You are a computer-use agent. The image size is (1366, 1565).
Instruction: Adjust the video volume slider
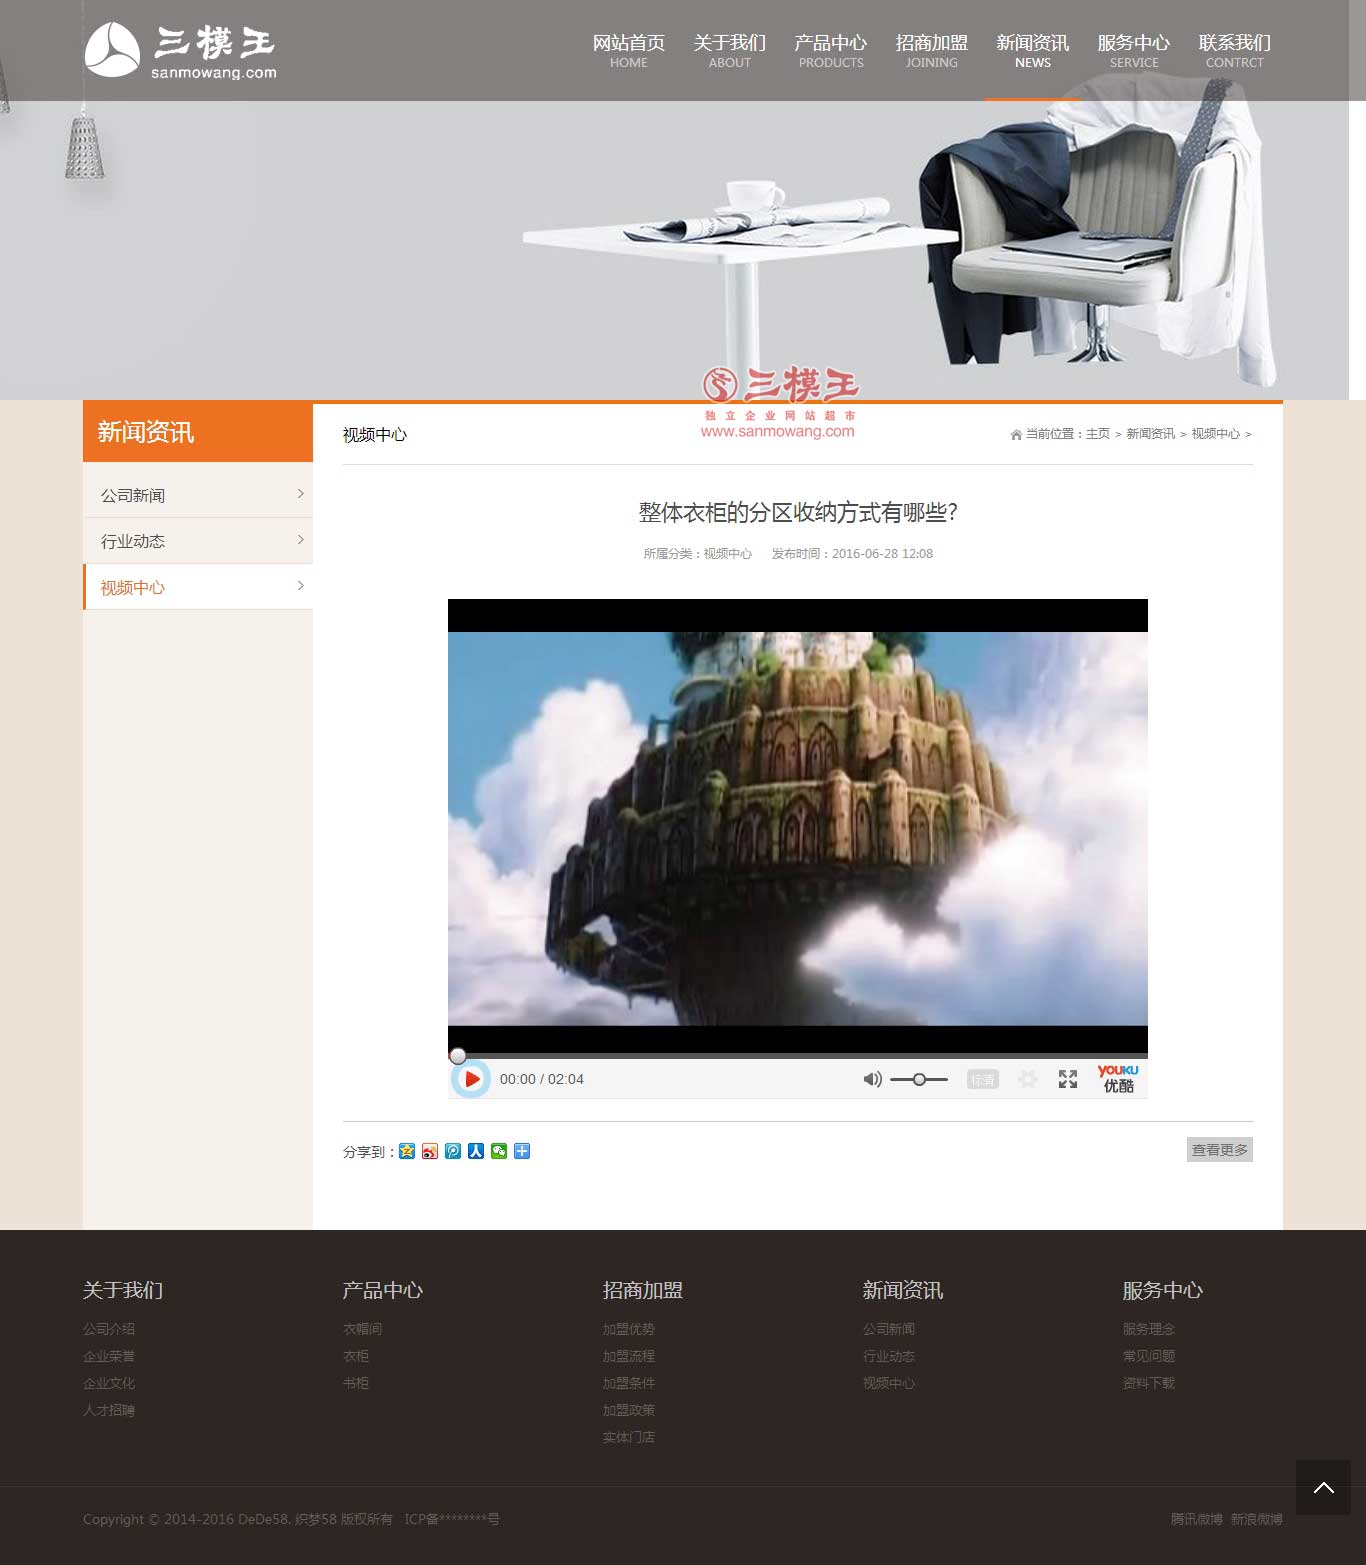919,1079
